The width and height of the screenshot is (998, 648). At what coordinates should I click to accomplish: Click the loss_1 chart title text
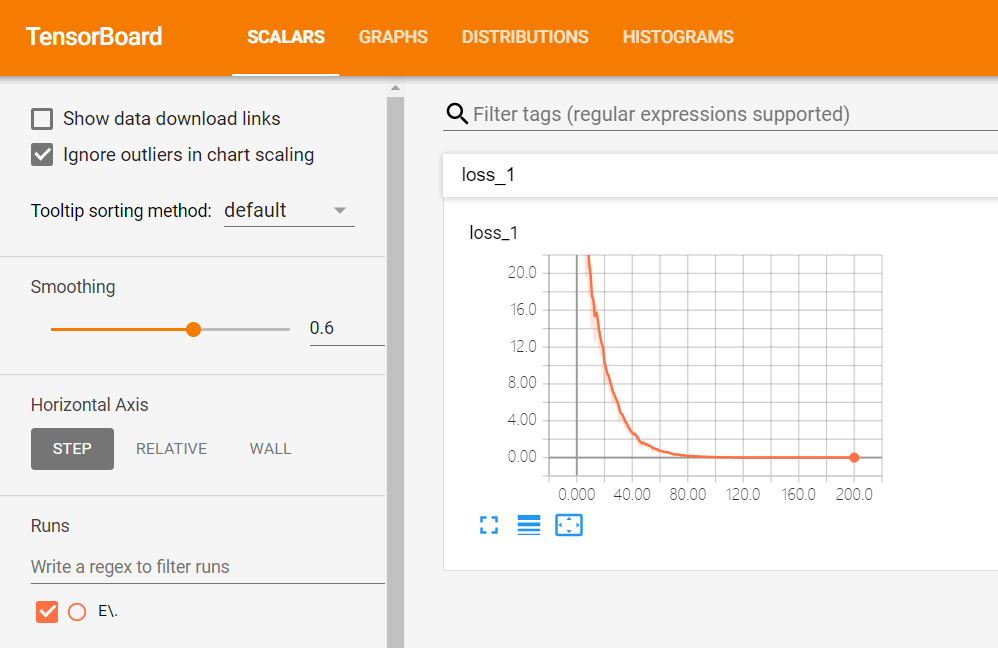click(x=493, y=233)
